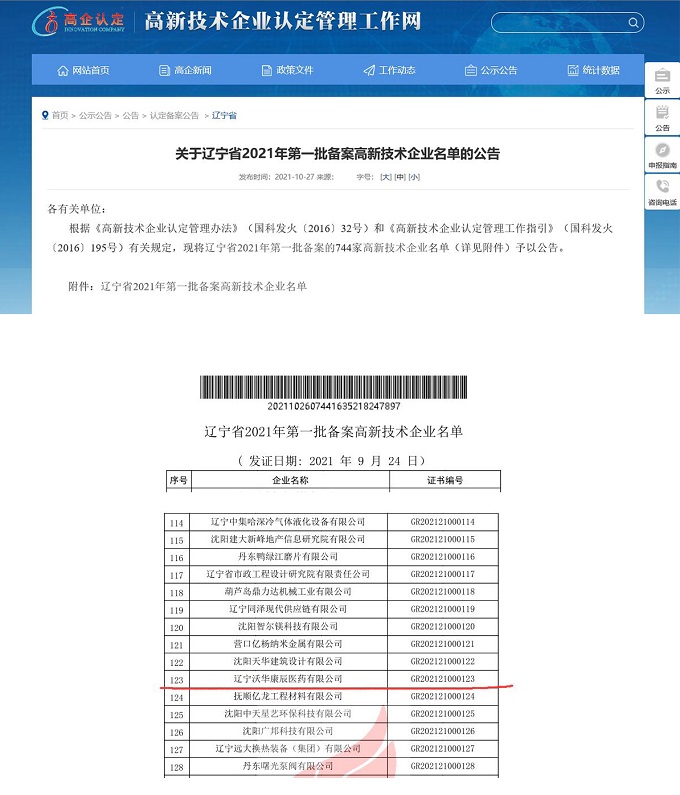Screen dimensions: 680x795
Task: Click the briefcase icon beside 公示公告
Action: (471, 70)
